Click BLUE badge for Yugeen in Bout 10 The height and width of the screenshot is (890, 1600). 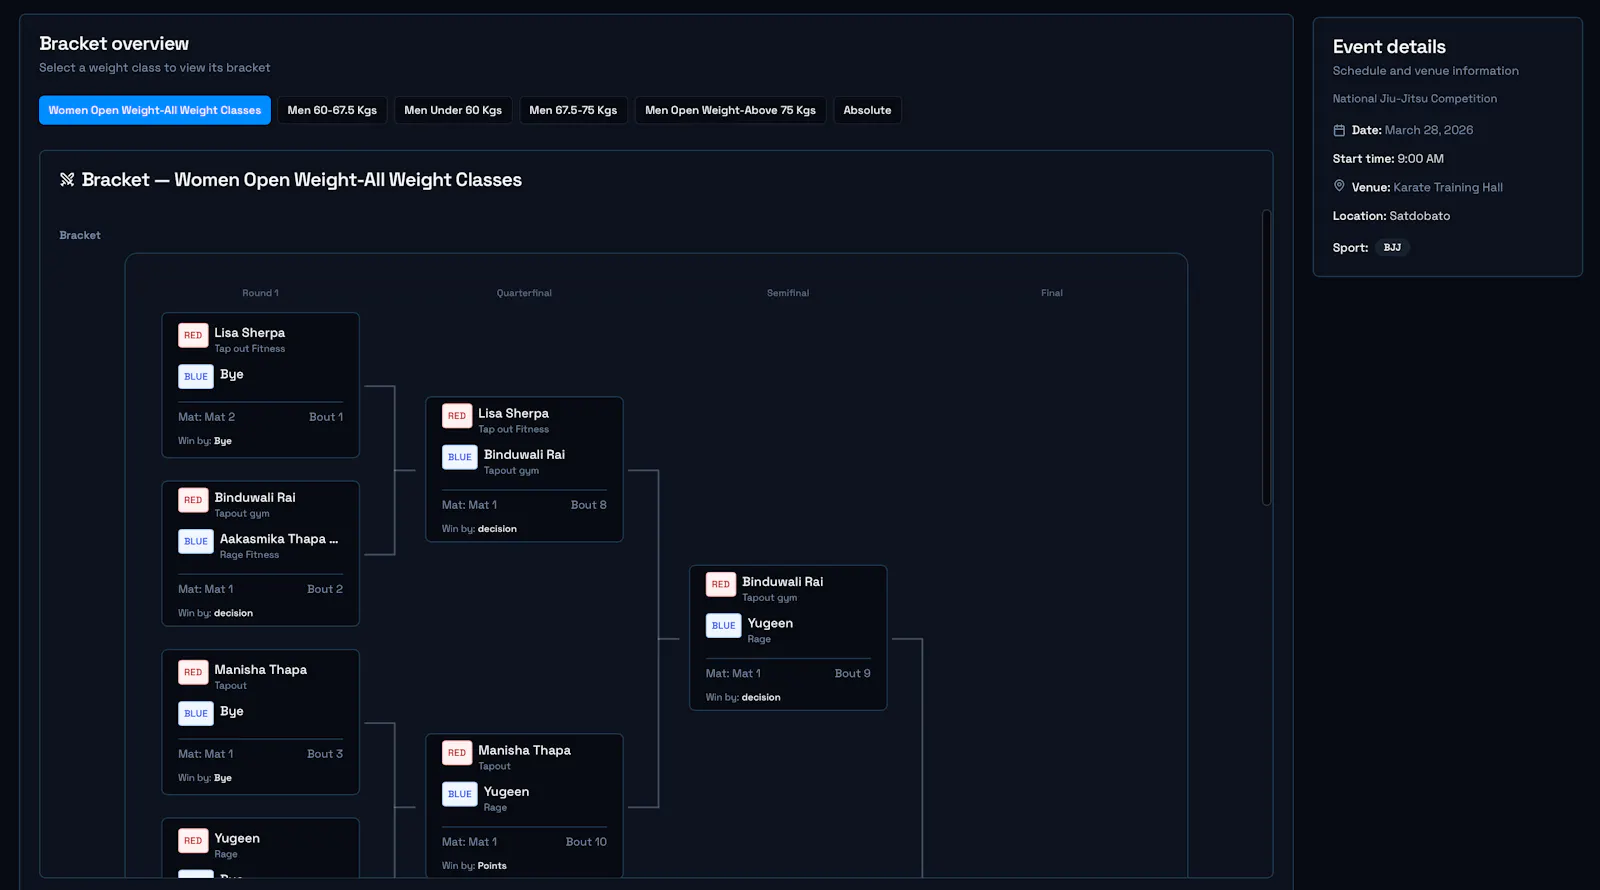pos(460,794)
